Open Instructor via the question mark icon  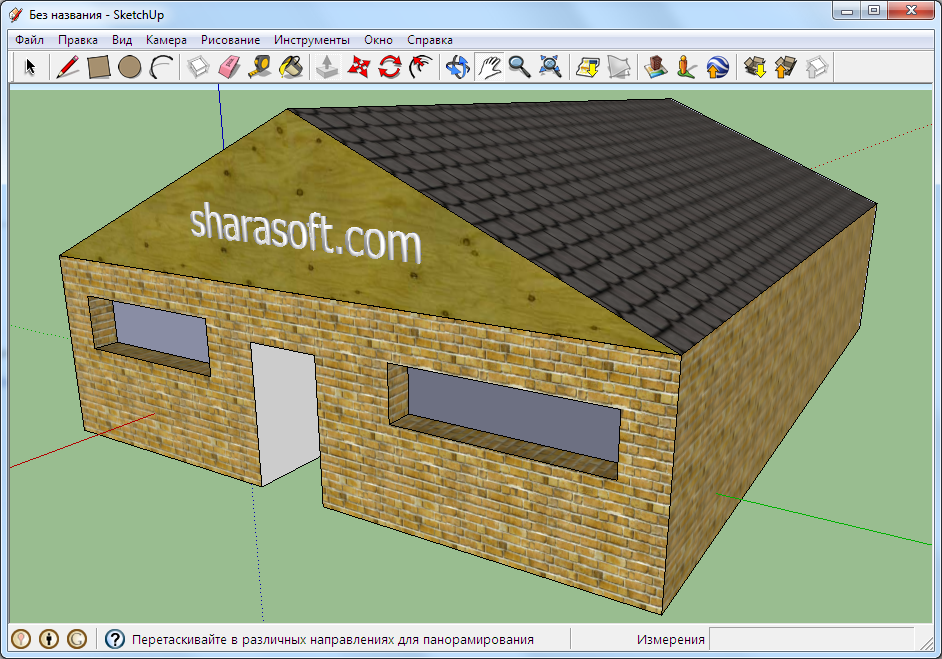[x=115, y=639]
